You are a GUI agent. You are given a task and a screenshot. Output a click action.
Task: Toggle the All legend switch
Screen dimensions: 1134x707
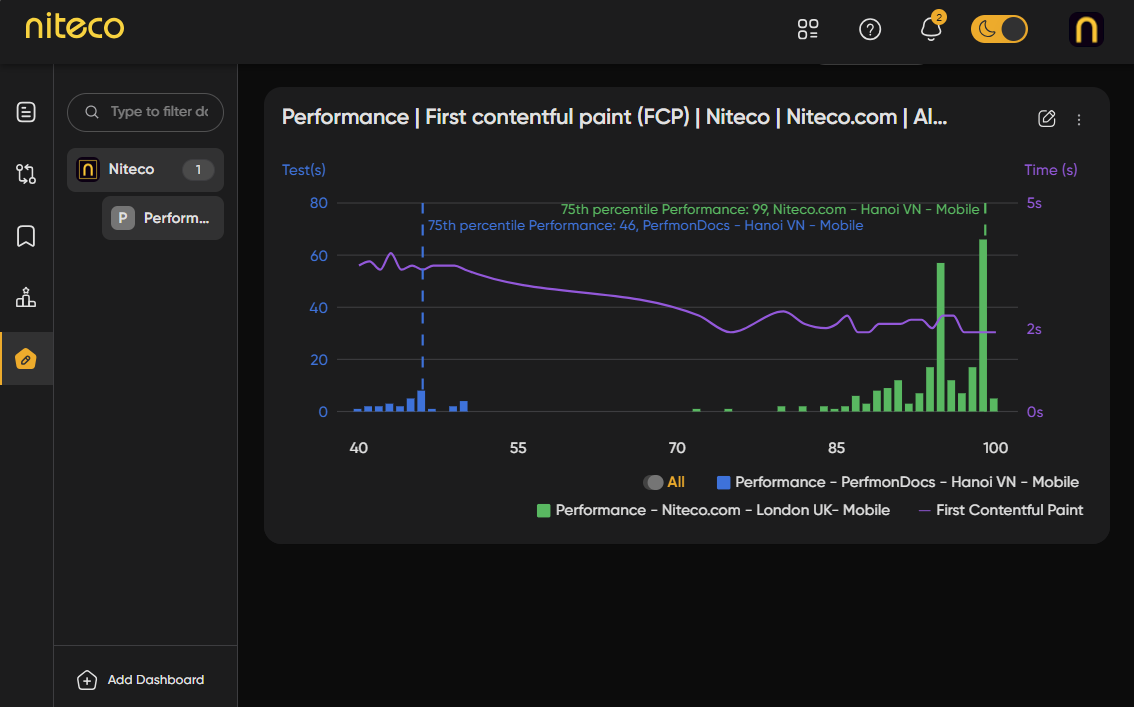(653, 482)
